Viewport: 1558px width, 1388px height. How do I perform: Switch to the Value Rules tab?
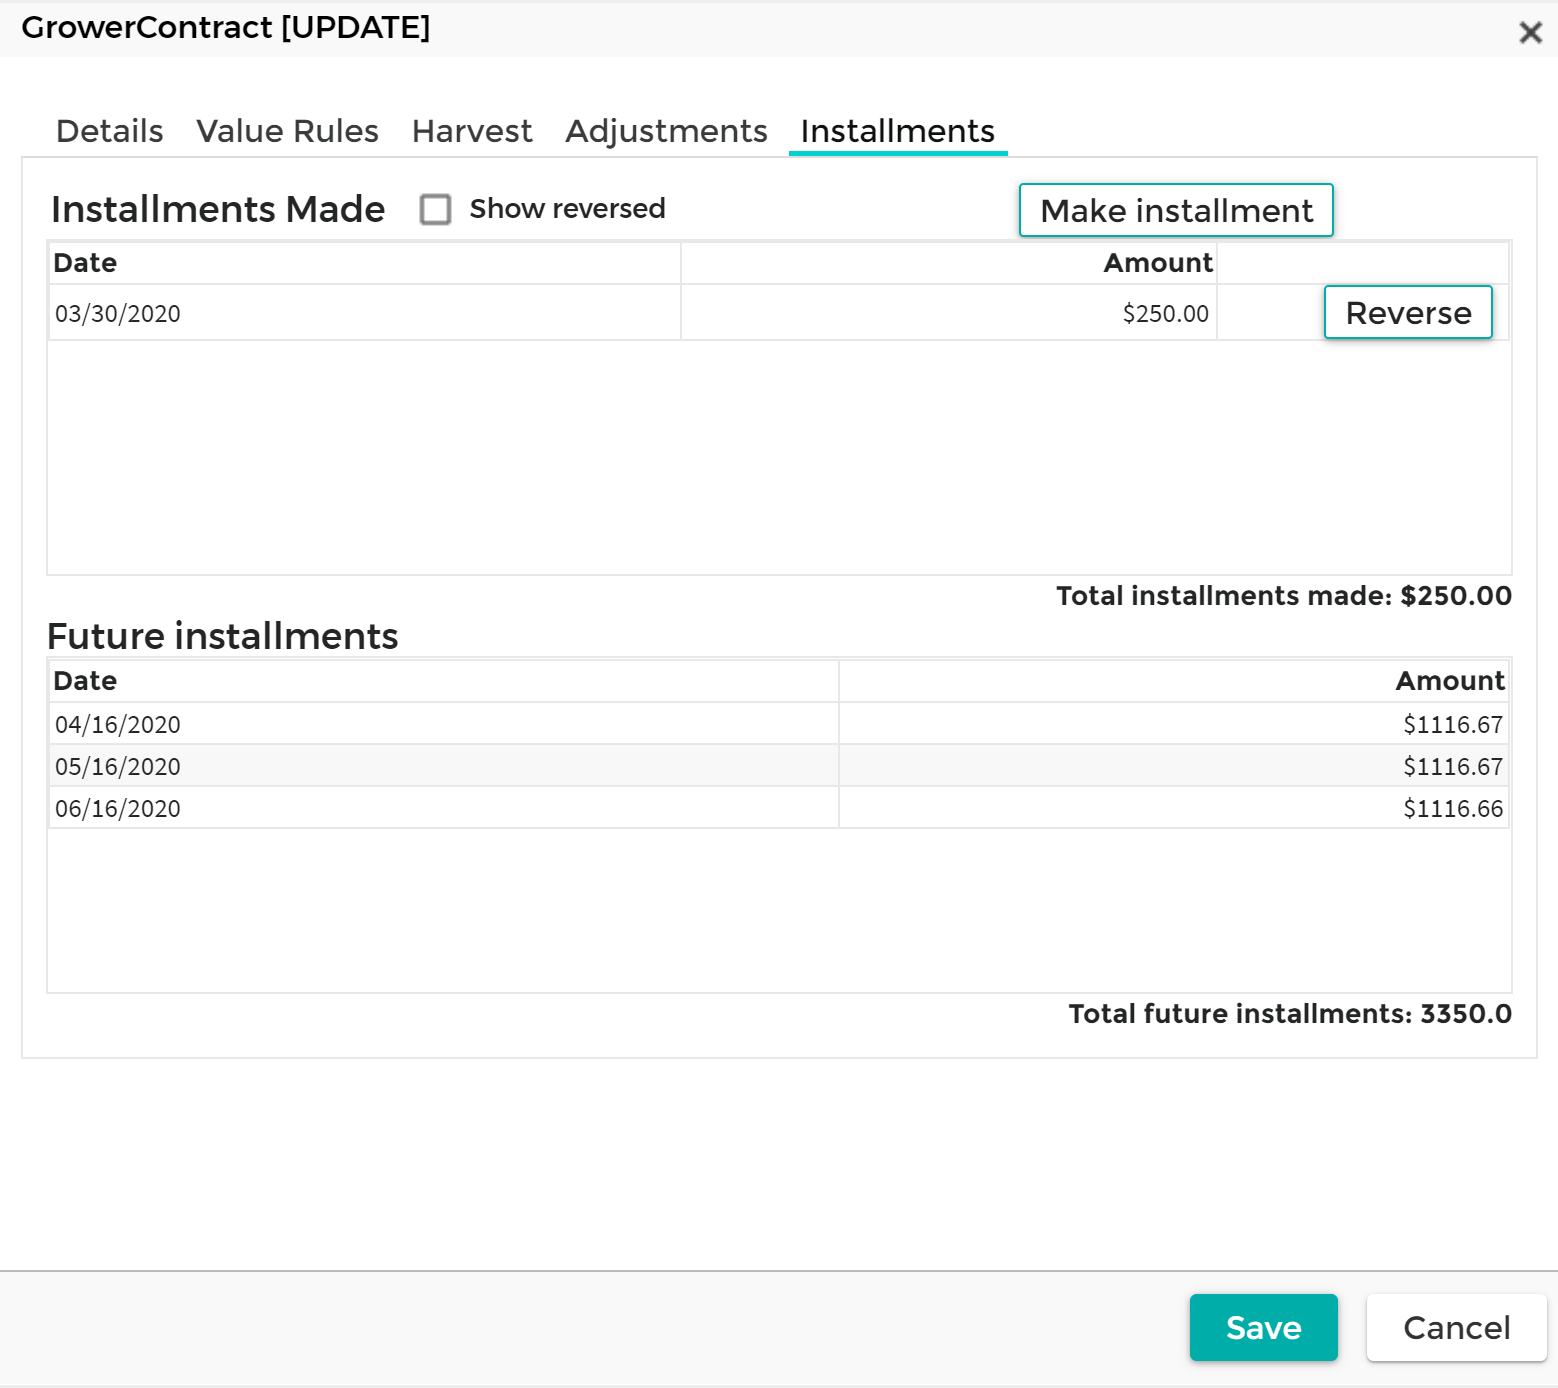pos(287,131)
